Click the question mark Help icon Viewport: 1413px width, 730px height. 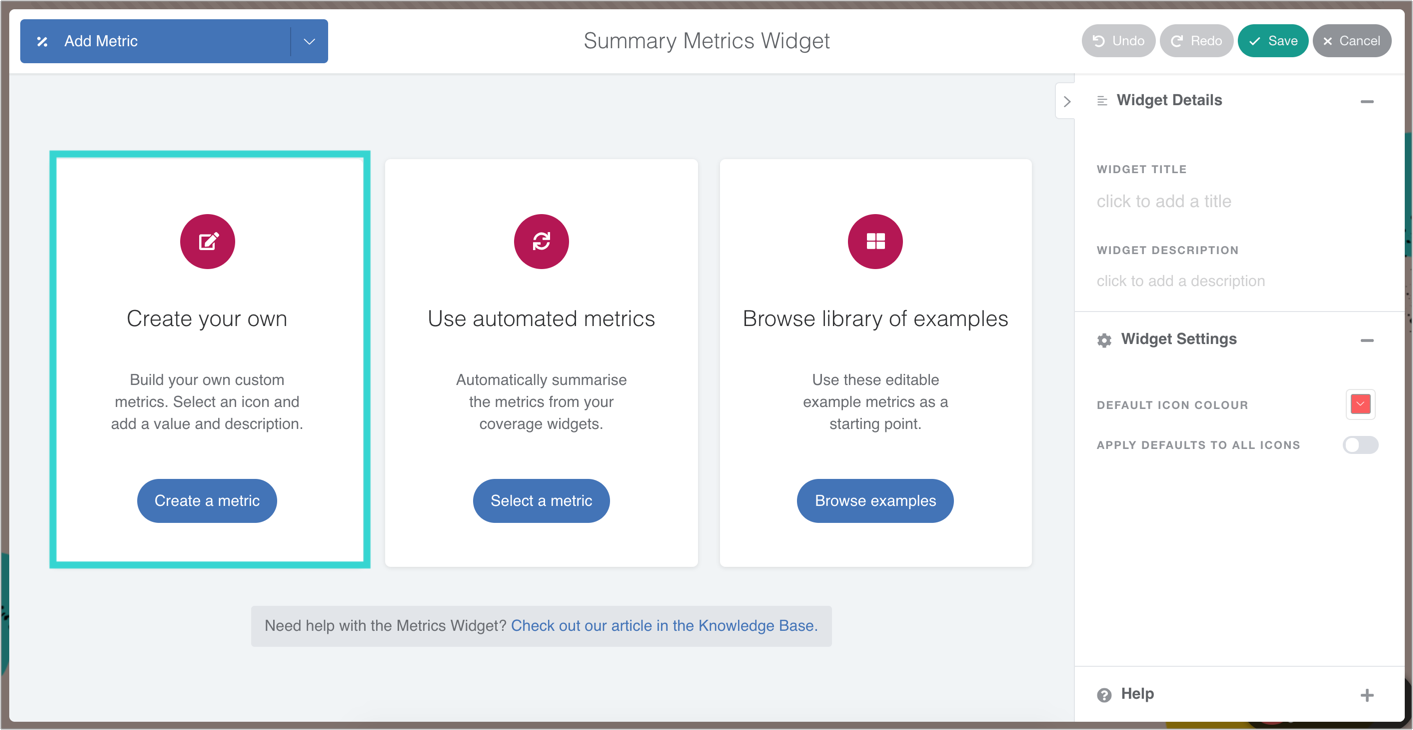(x=1104, y=695)
